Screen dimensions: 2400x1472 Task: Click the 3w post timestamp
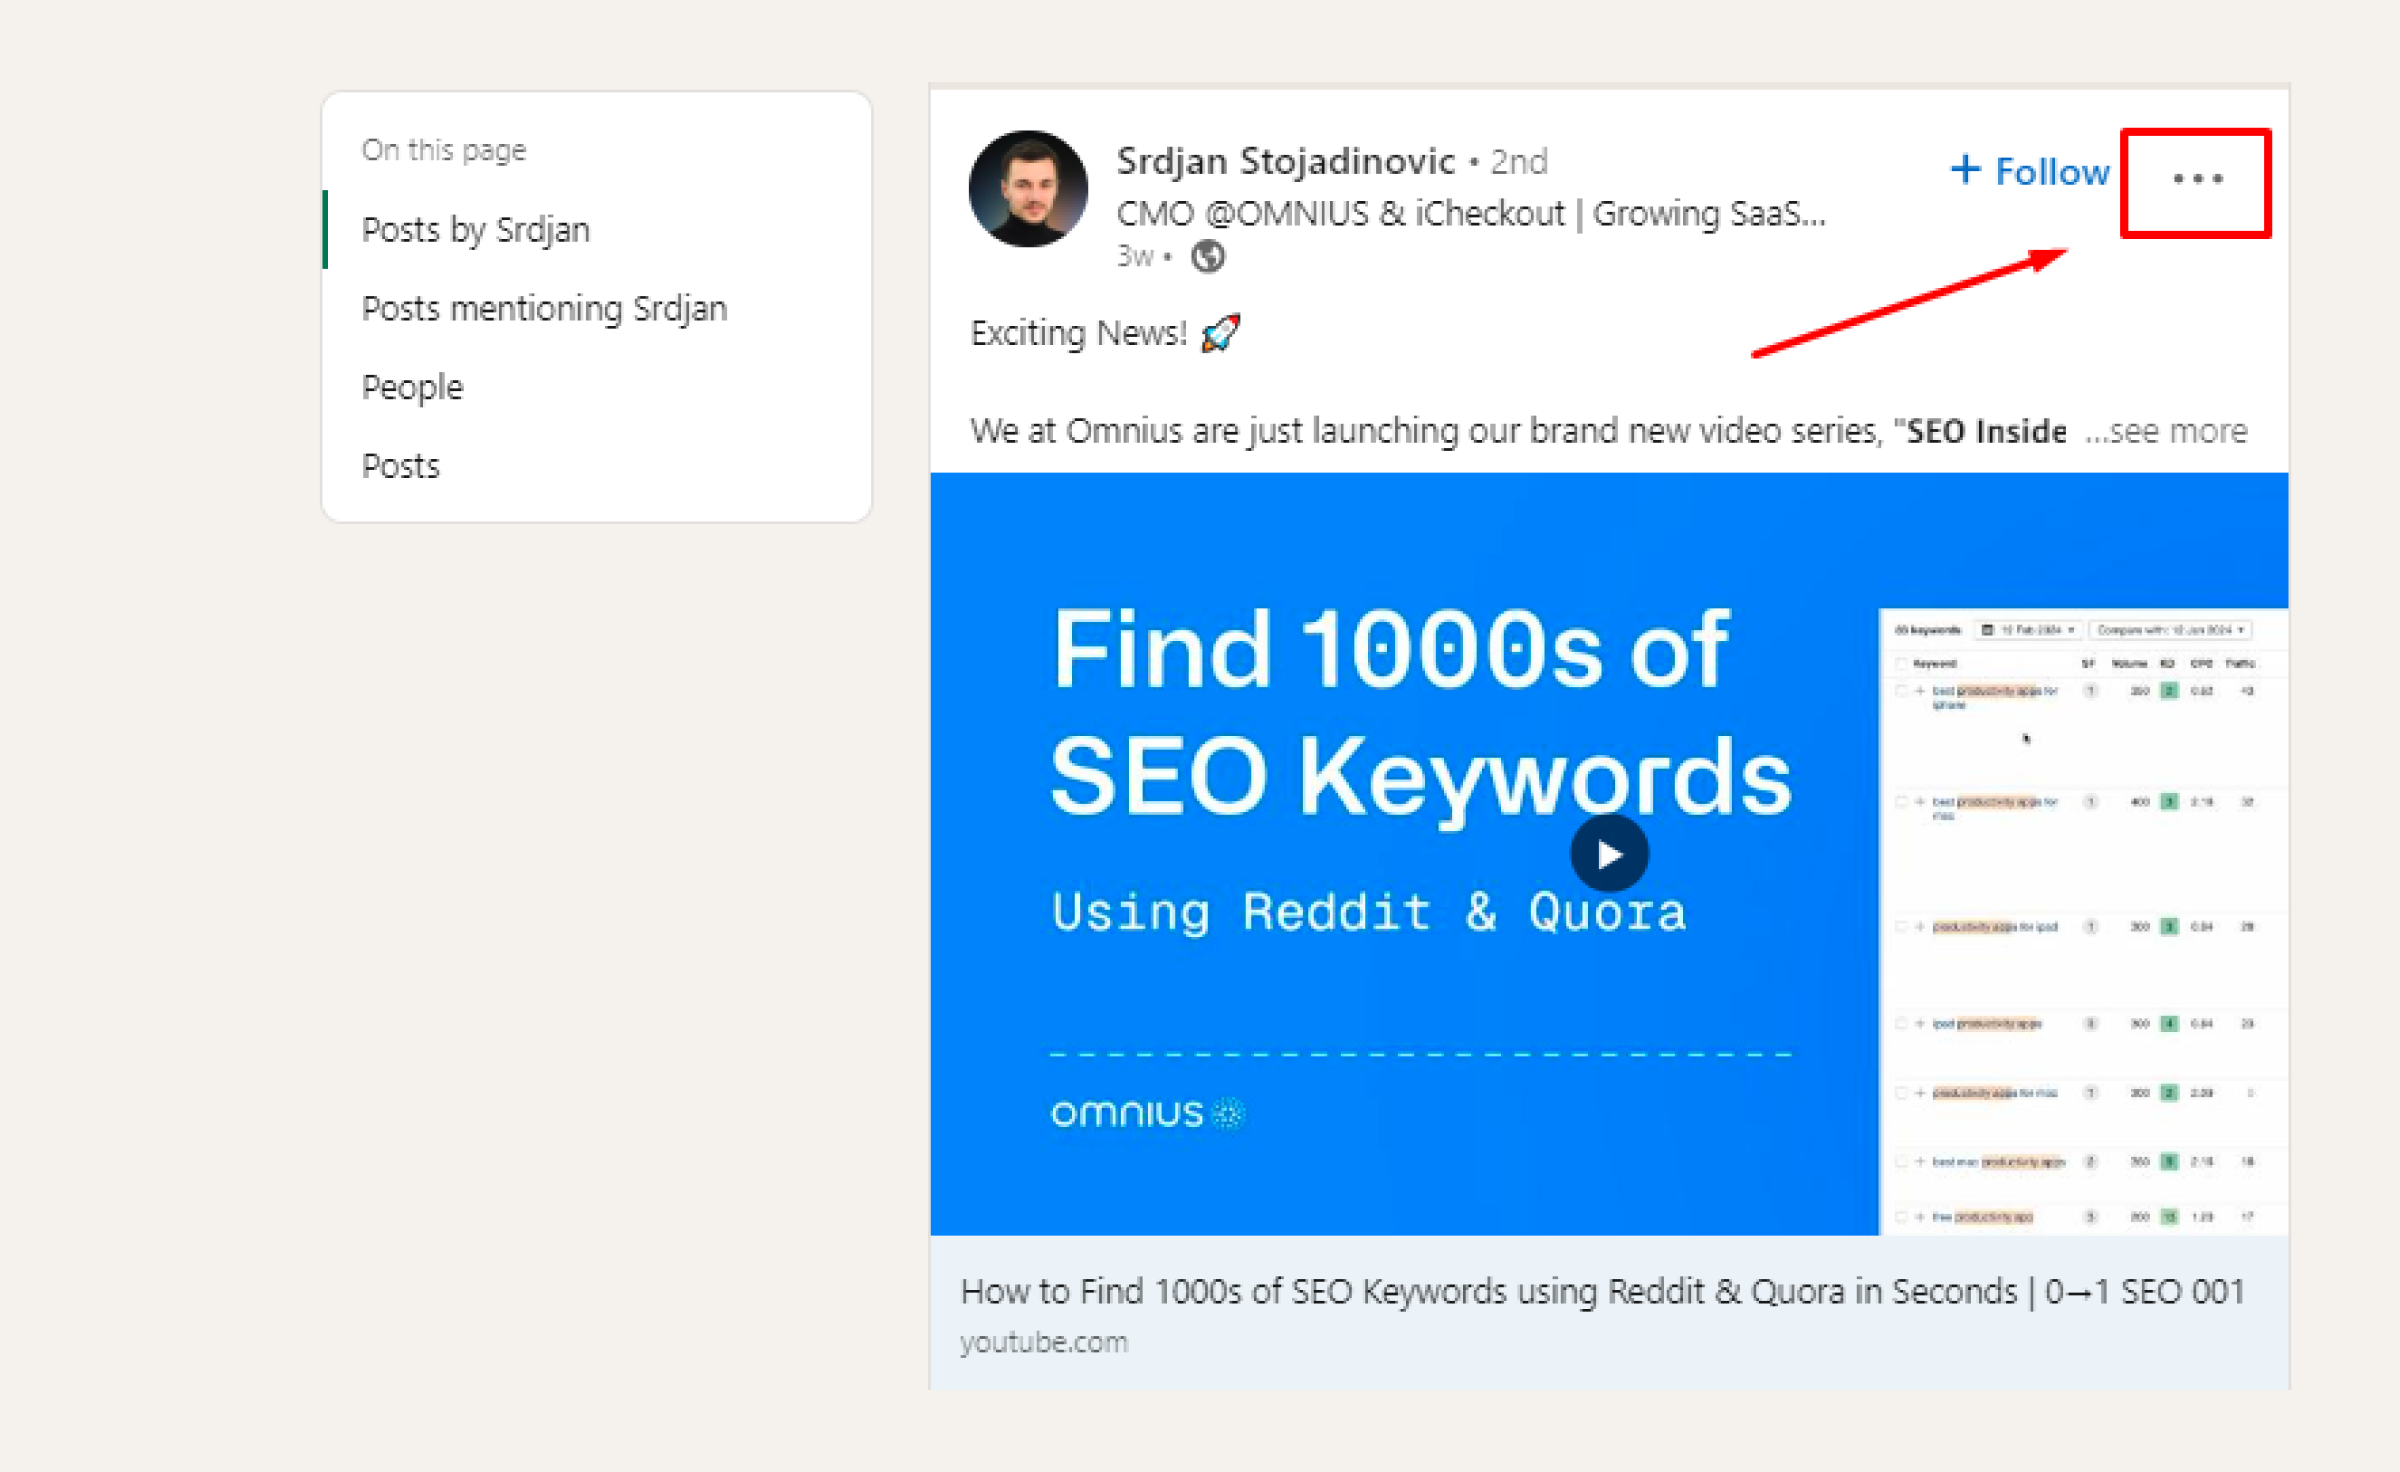pos(1135,257)
